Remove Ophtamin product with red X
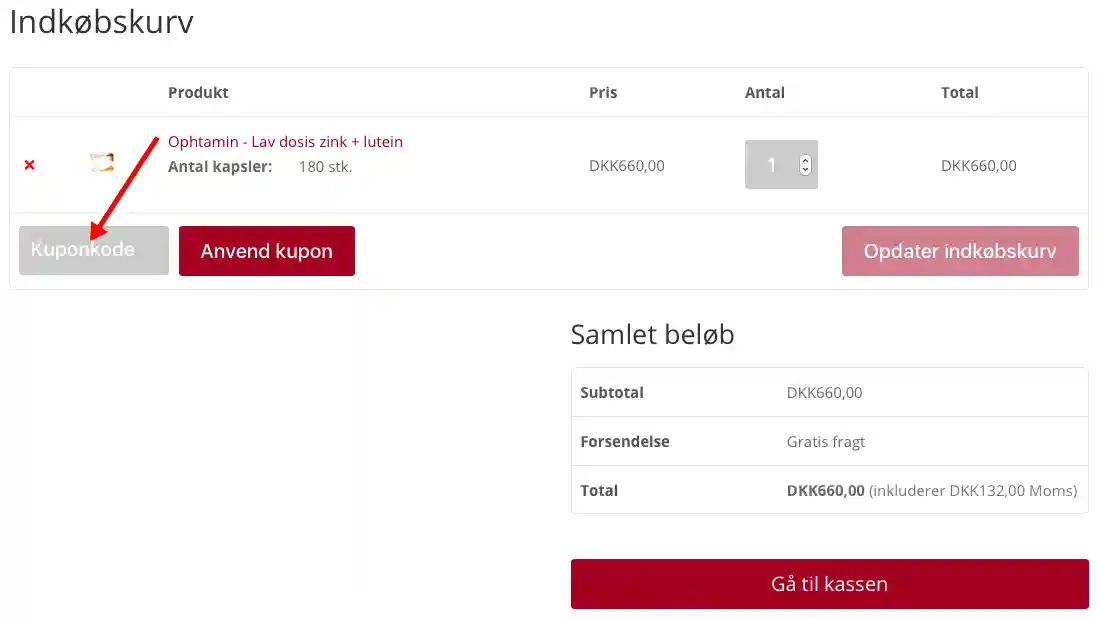The height and width of the screenshot is (621, 1101). coord(29,165)
